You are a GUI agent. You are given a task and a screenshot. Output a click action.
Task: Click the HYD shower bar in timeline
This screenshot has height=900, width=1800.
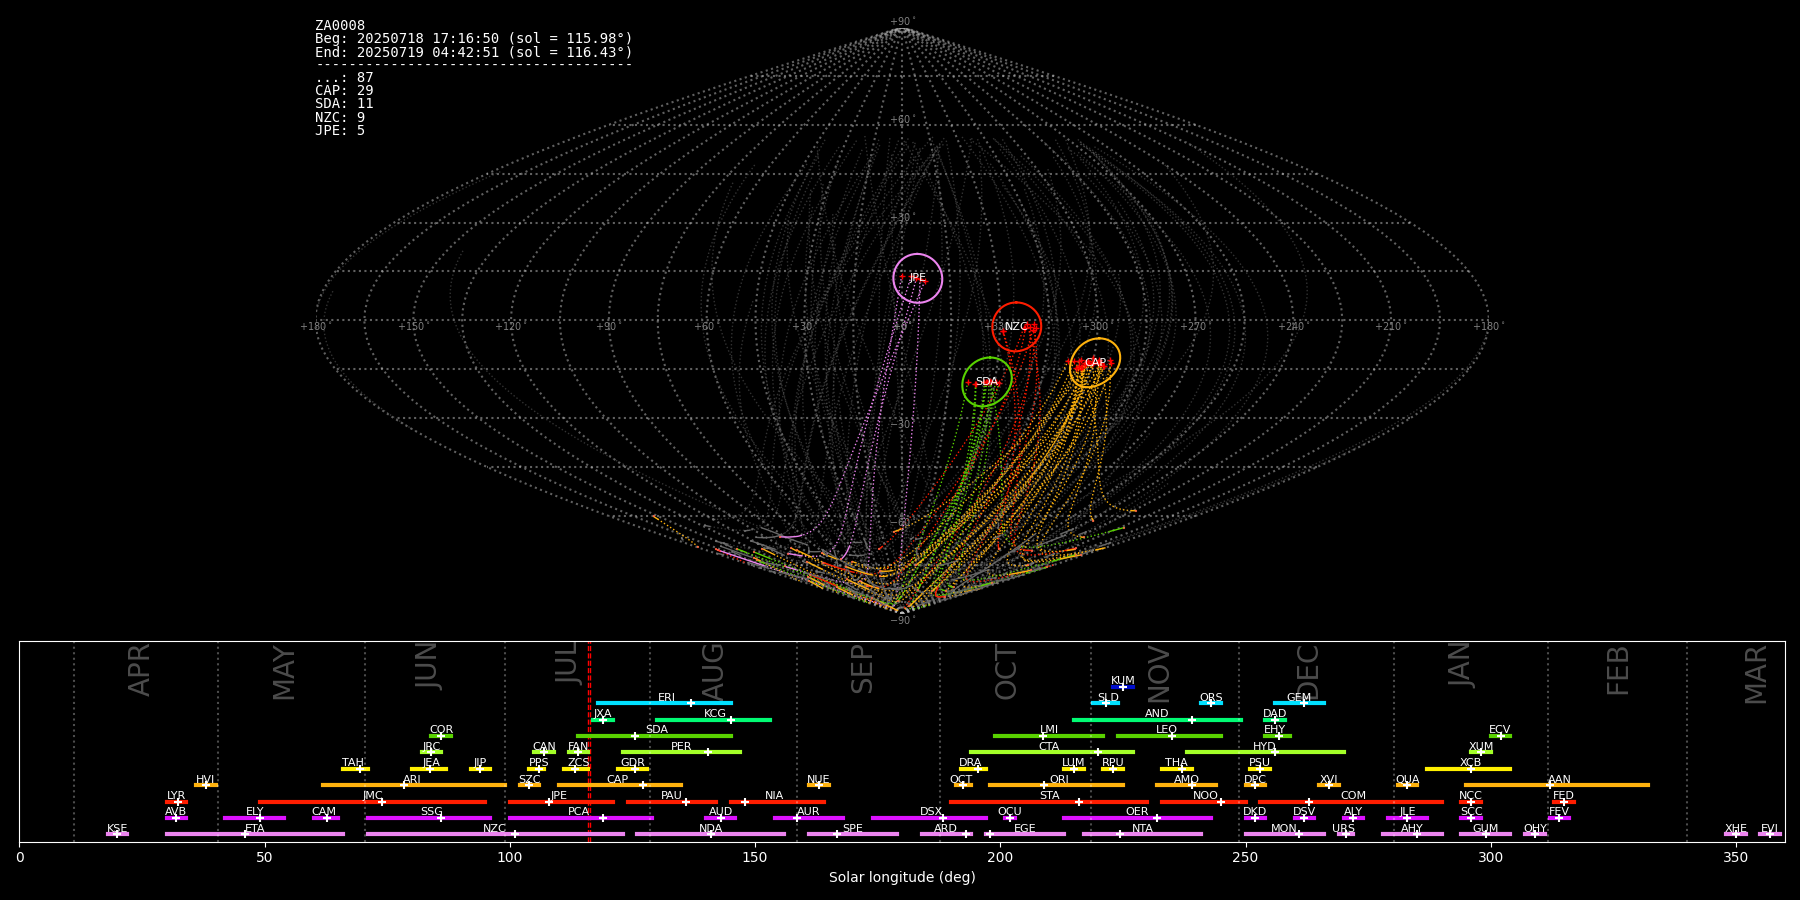(x=1265, y=752)
